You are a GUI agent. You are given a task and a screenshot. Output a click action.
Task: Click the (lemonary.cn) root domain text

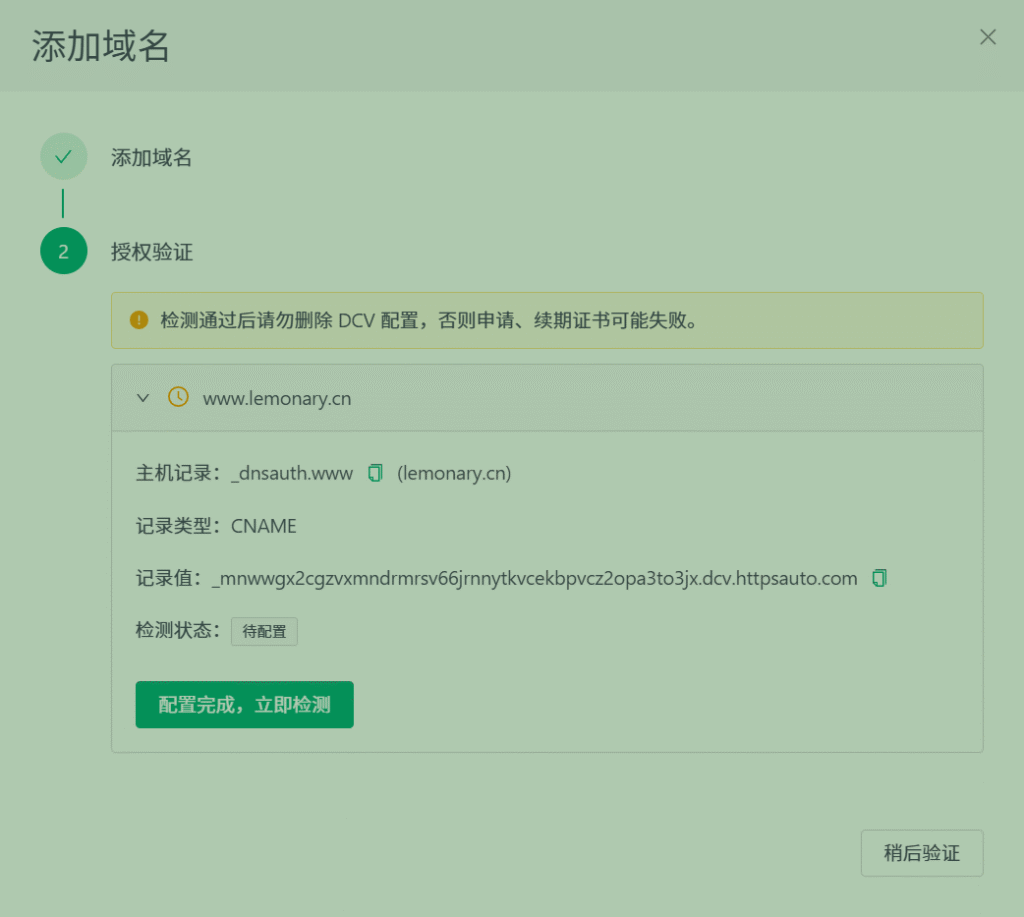pos(454,473)
